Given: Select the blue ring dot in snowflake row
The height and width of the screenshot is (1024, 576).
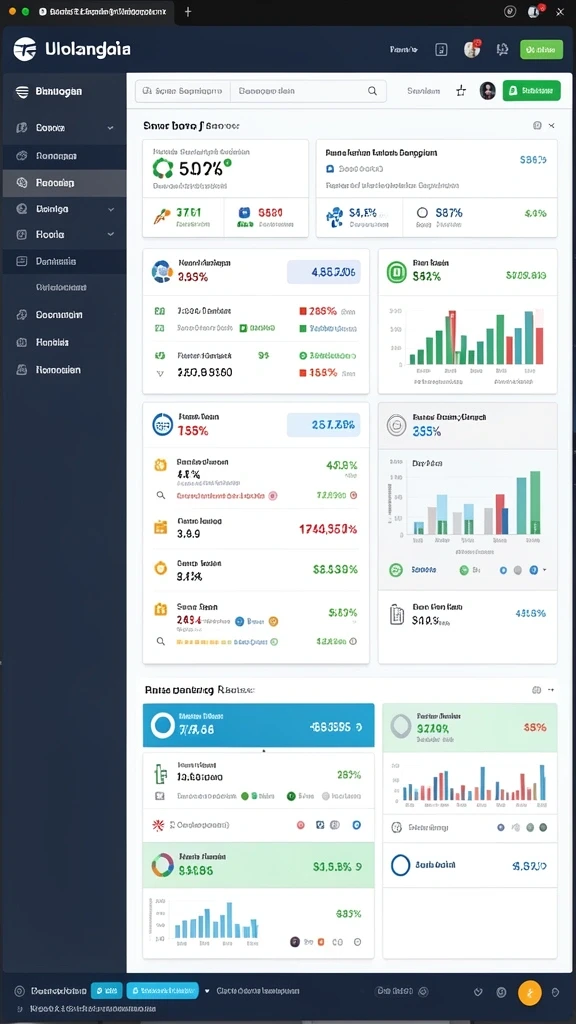Looking at the screenshot, I should pyautogui.click(x=357, y=825).
